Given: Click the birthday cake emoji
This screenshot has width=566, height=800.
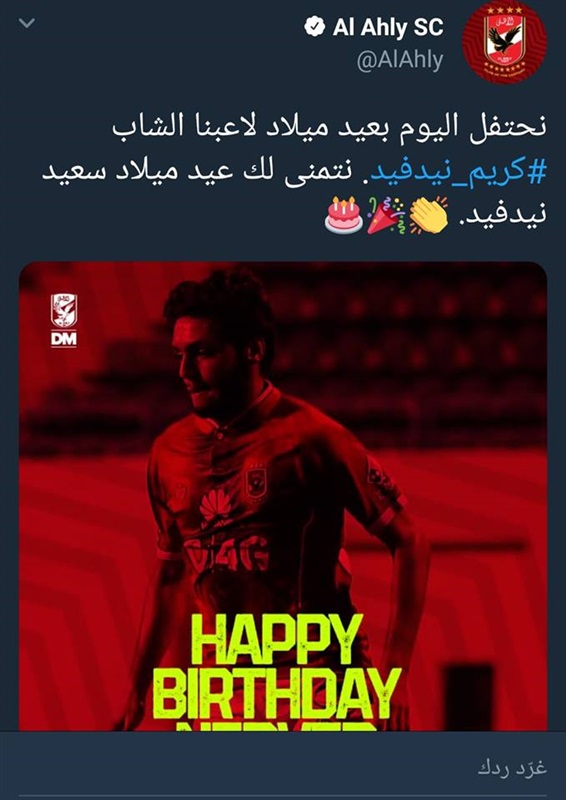Looking at the screenshot, I should [343, 215].
